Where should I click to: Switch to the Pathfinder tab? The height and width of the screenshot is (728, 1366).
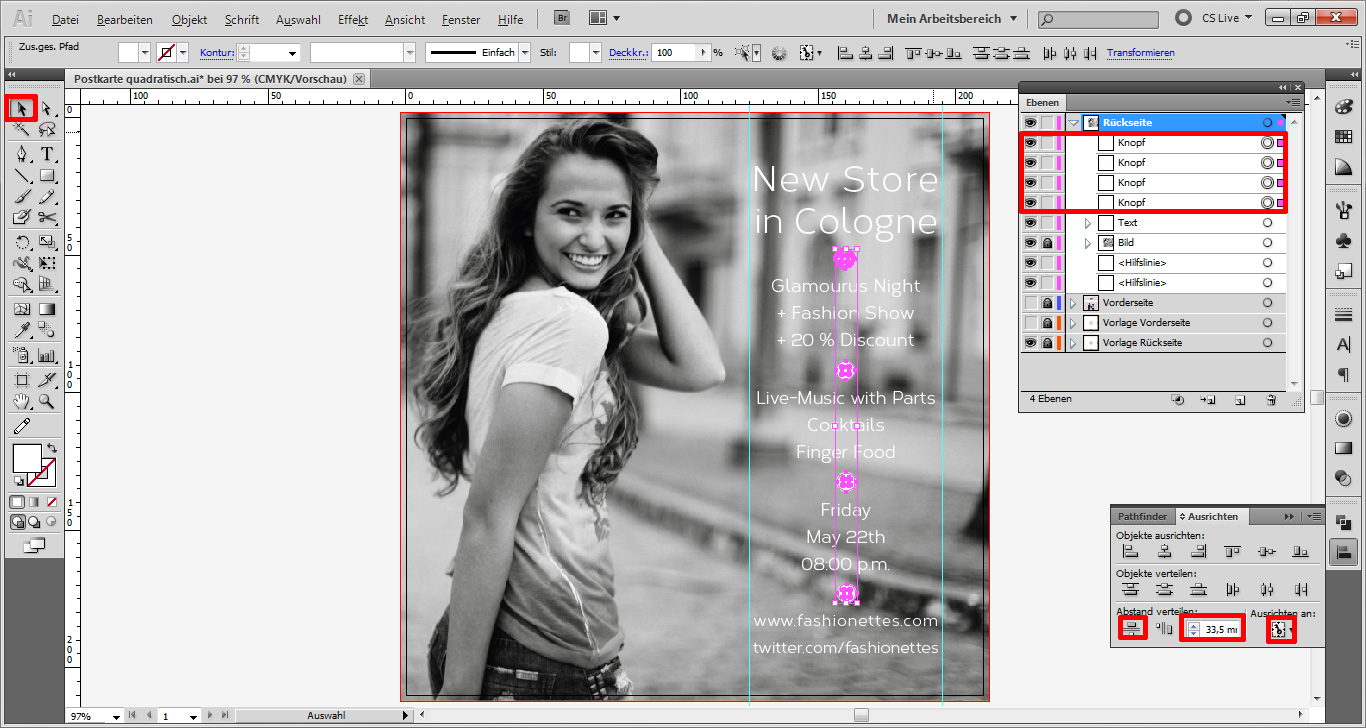(1142, 516)
